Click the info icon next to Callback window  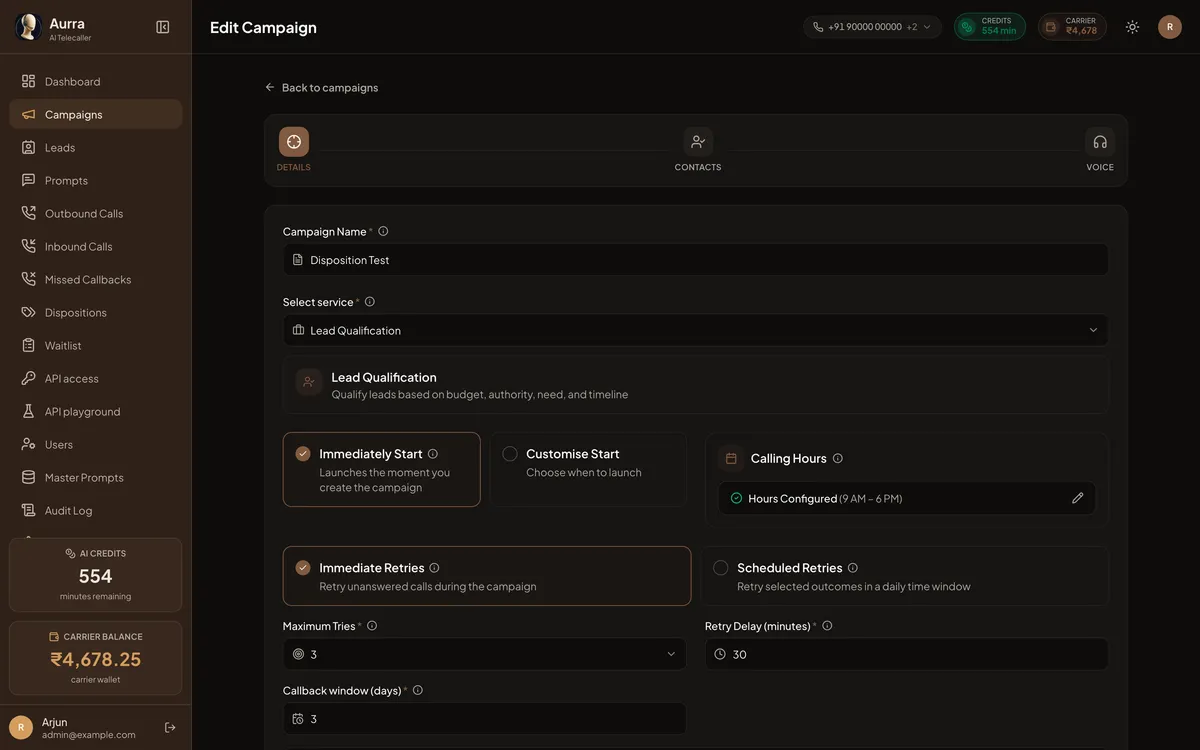pyautogui.click(x=418, y=690)
